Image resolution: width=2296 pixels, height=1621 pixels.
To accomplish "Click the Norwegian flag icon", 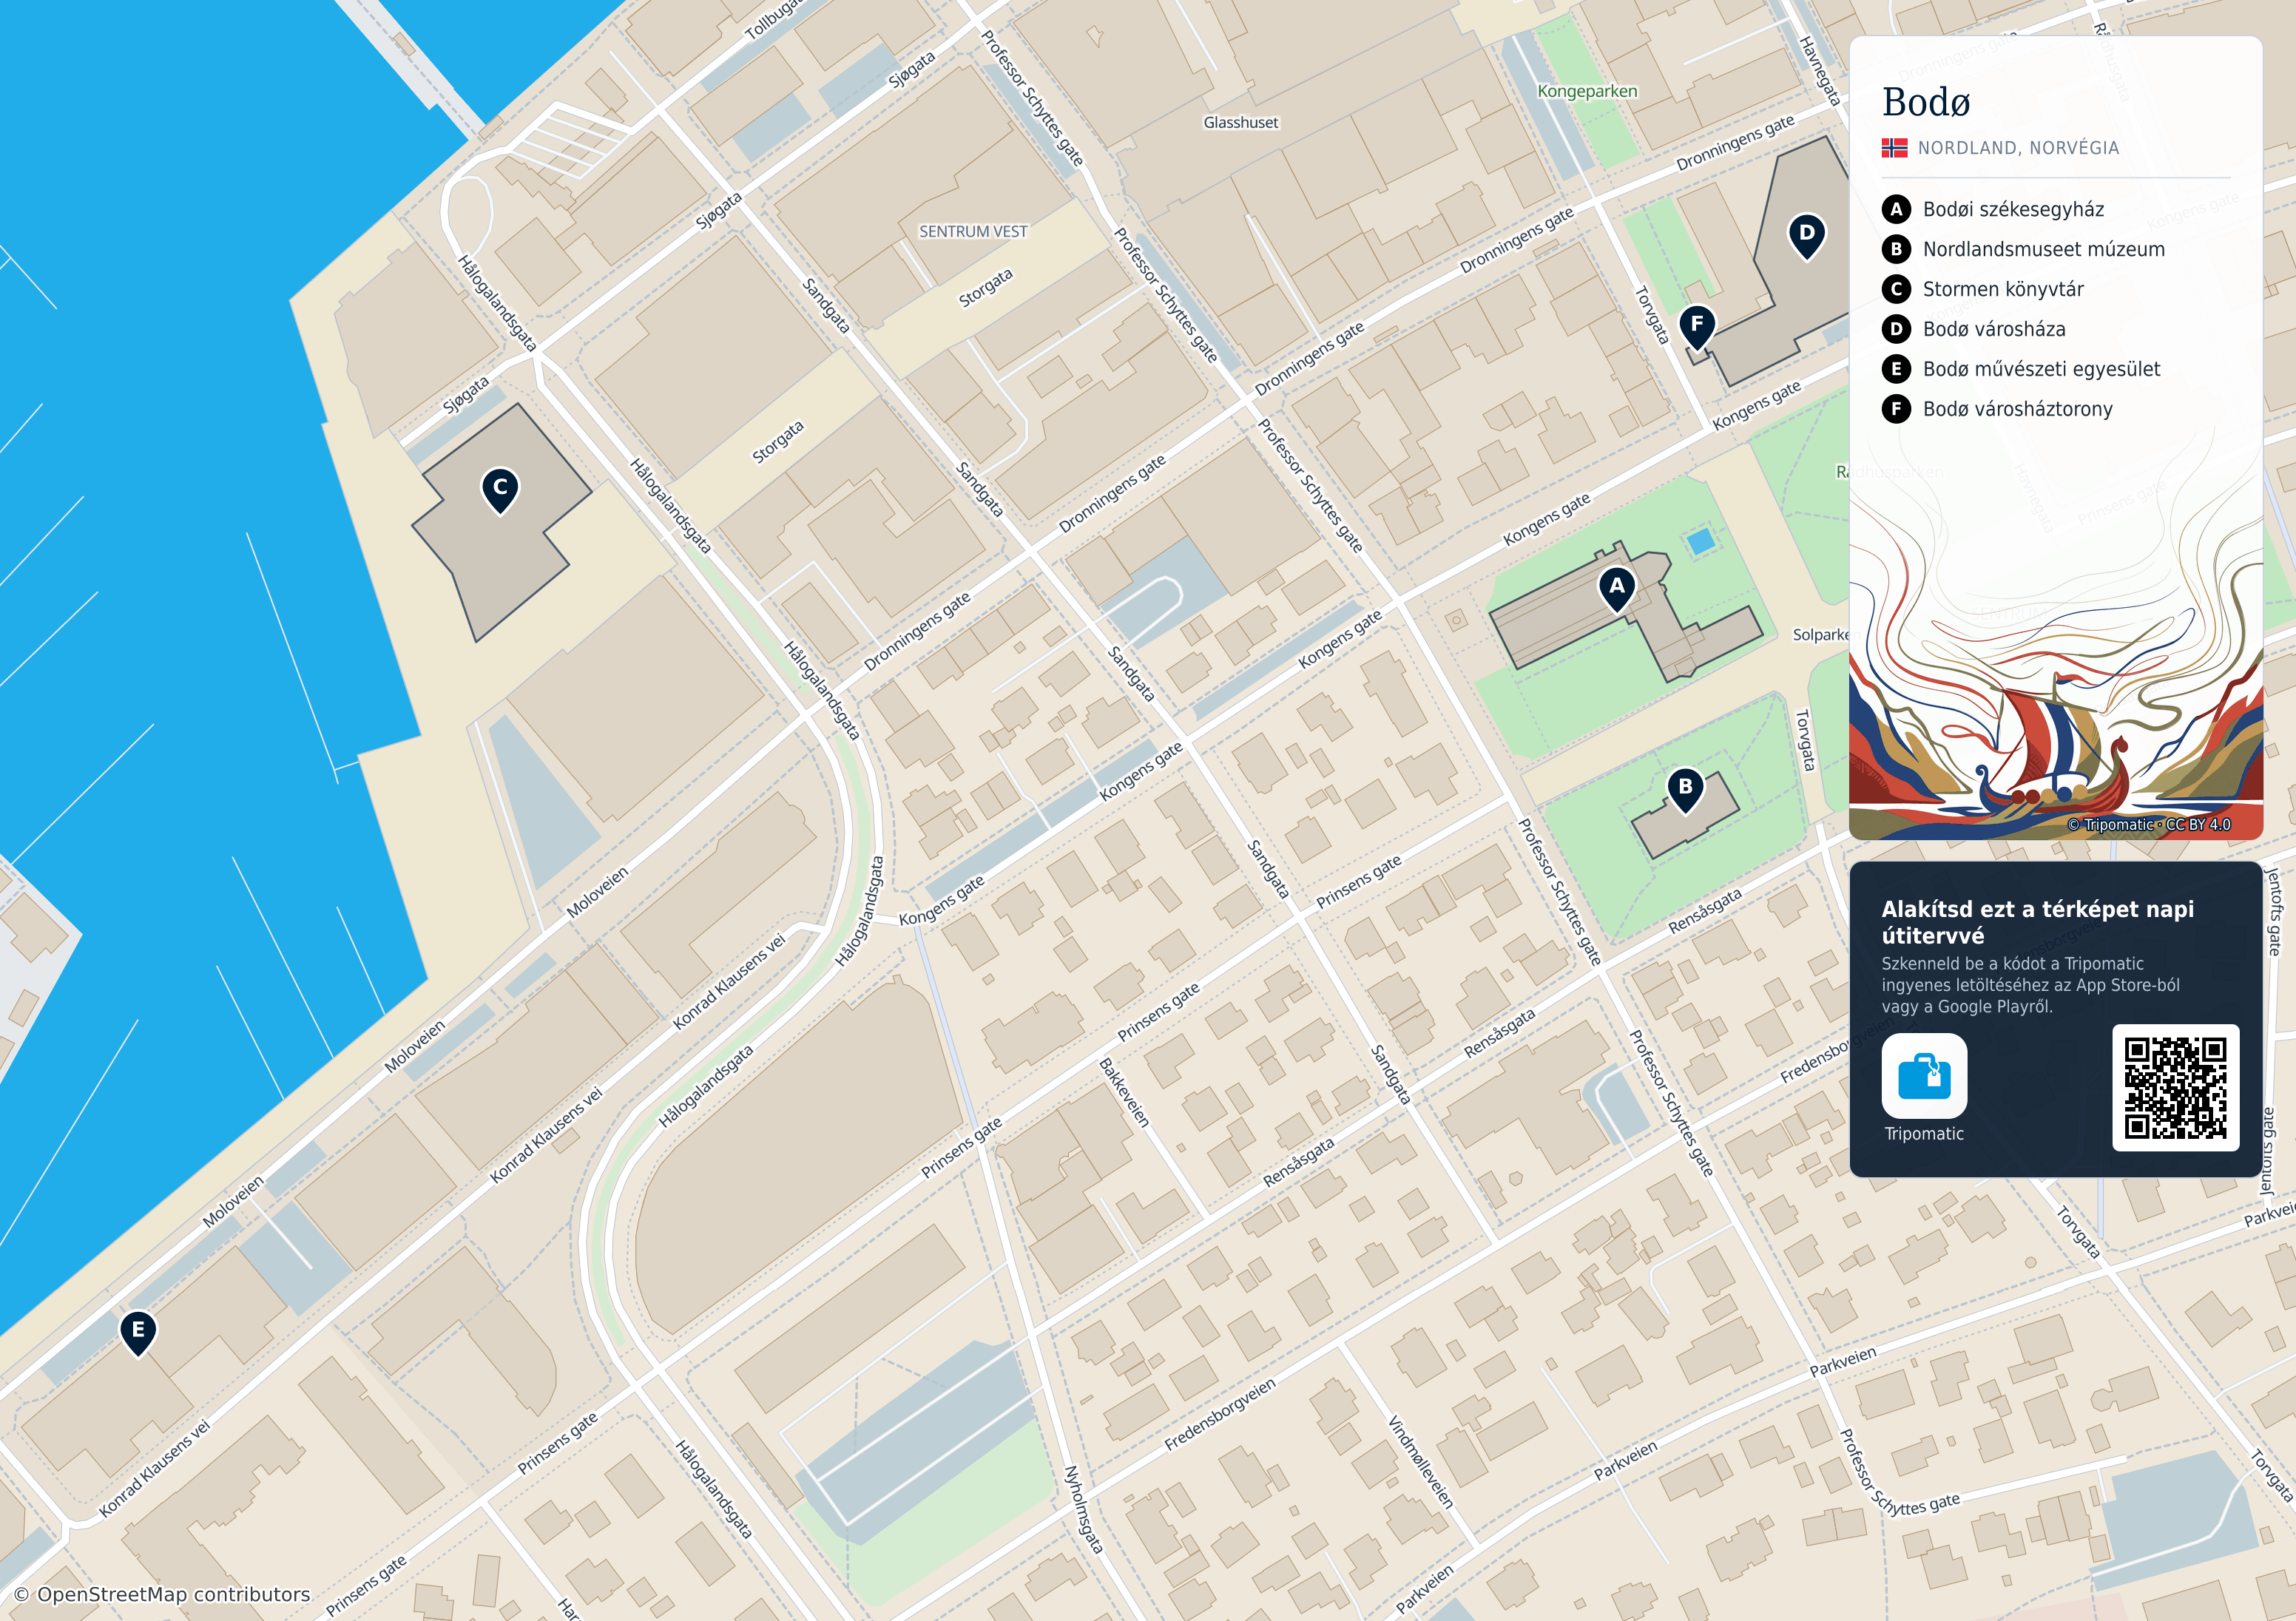I will tap(1894, 148).
